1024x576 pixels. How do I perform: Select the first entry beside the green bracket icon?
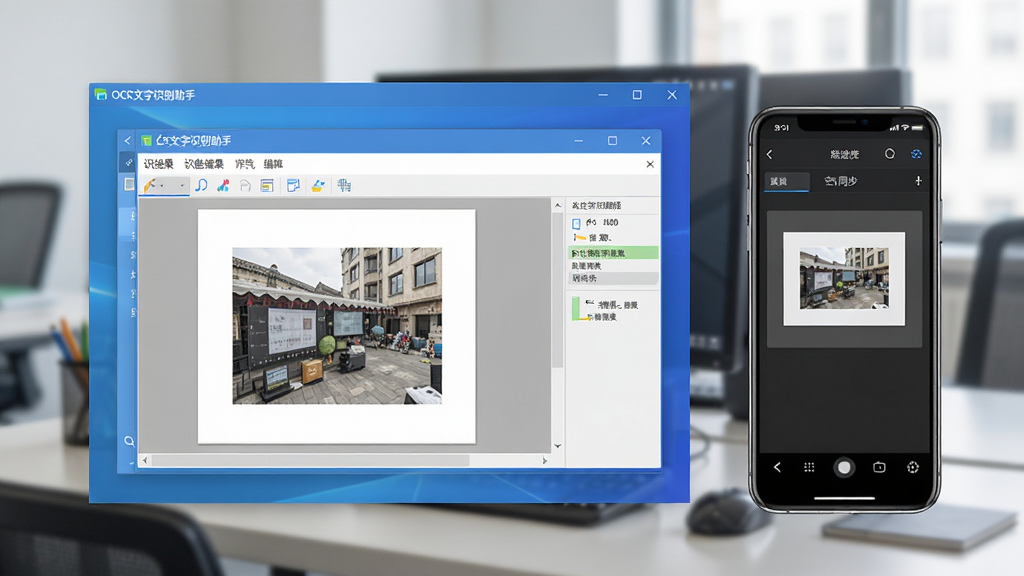(x=611, y=304)
